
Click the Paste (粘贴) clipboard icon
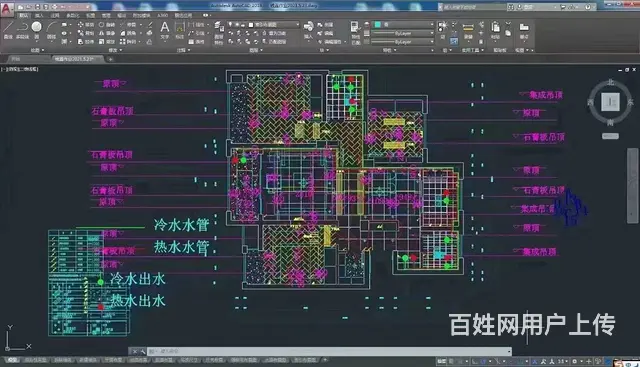tap(496, 30)
